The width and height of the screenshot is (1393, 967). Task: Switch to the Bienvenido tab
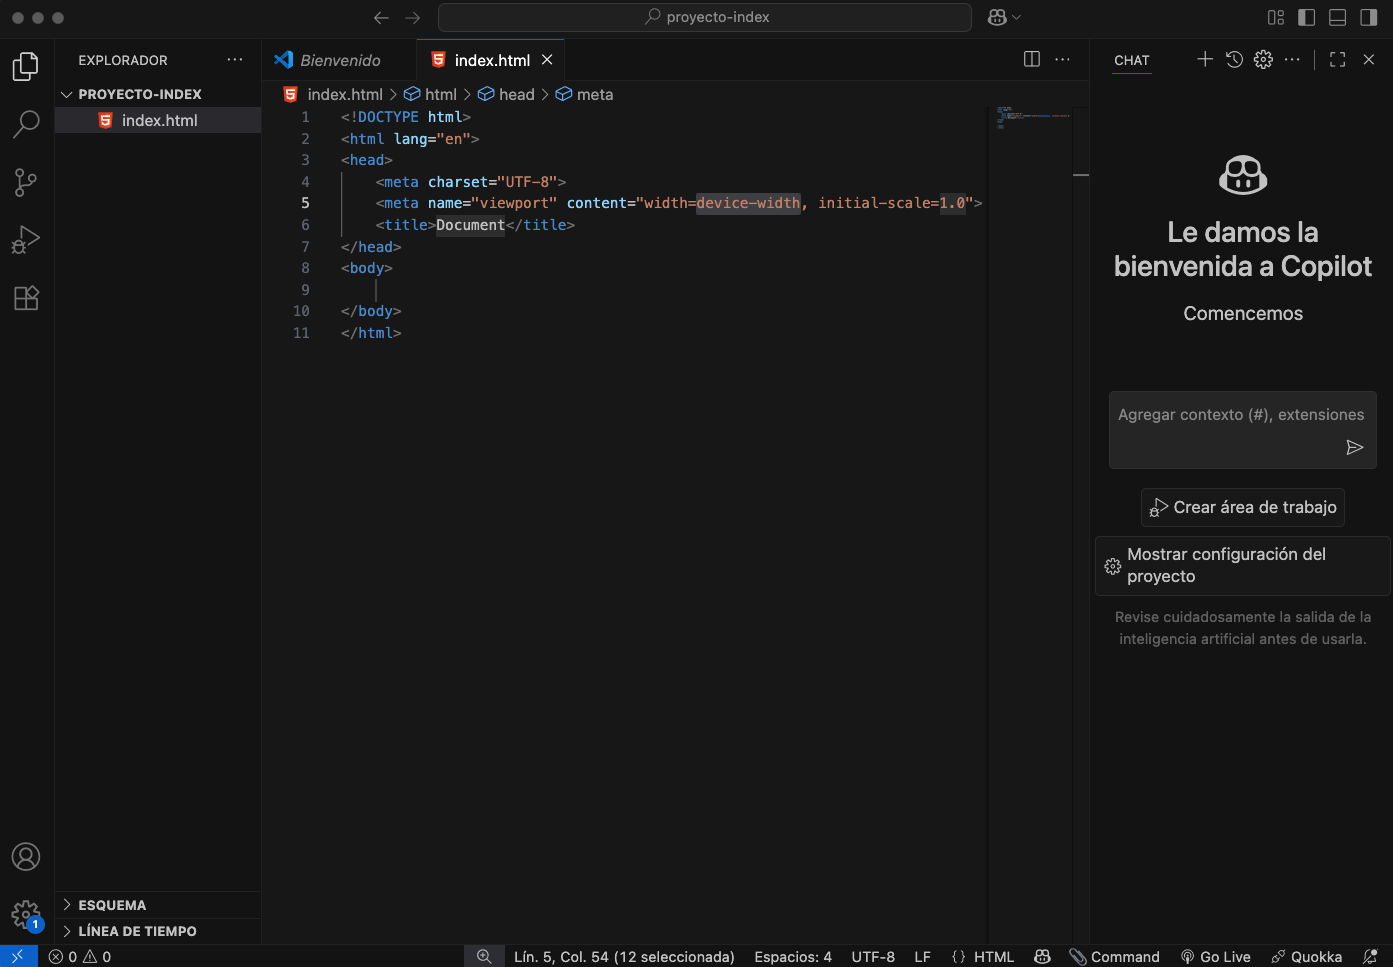click(x=339, y=60)
